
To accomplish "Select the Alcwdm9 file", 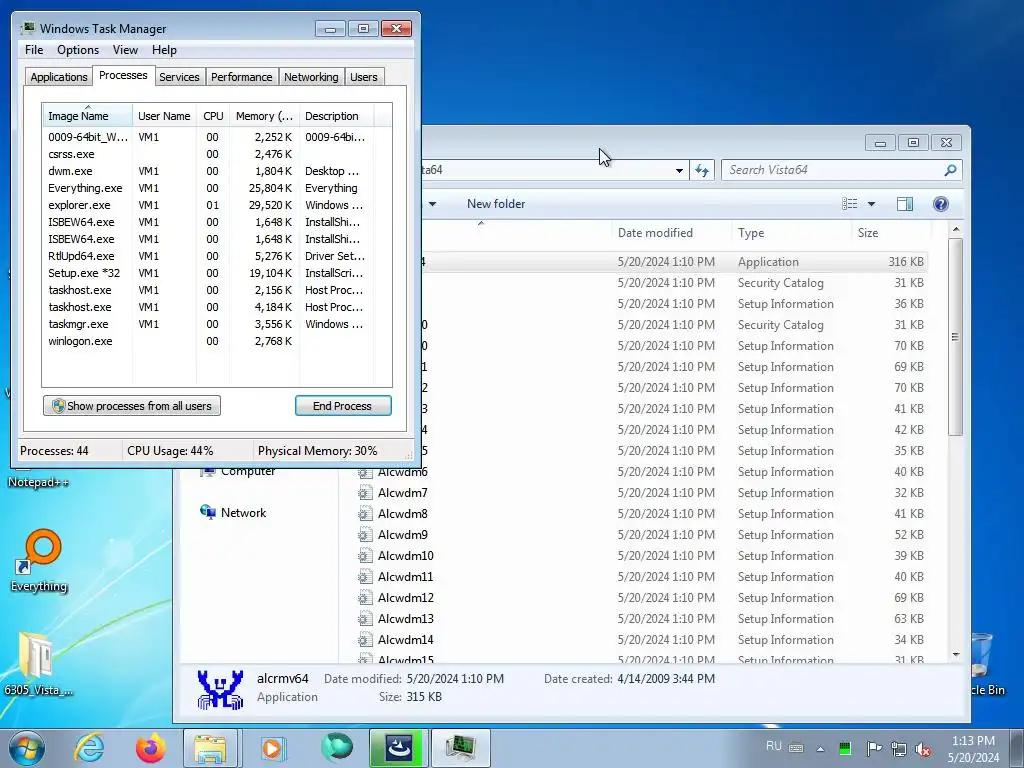I will click(402, 535).
